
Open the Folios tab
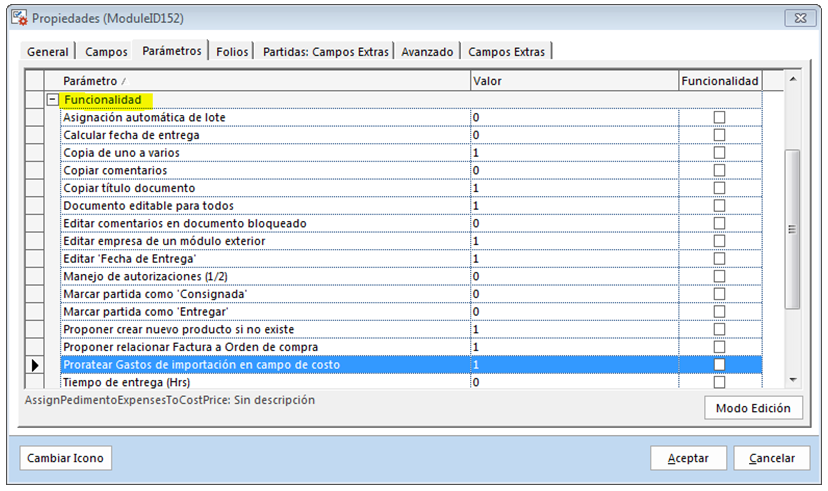pyautogui.click(x=230, y=52)
